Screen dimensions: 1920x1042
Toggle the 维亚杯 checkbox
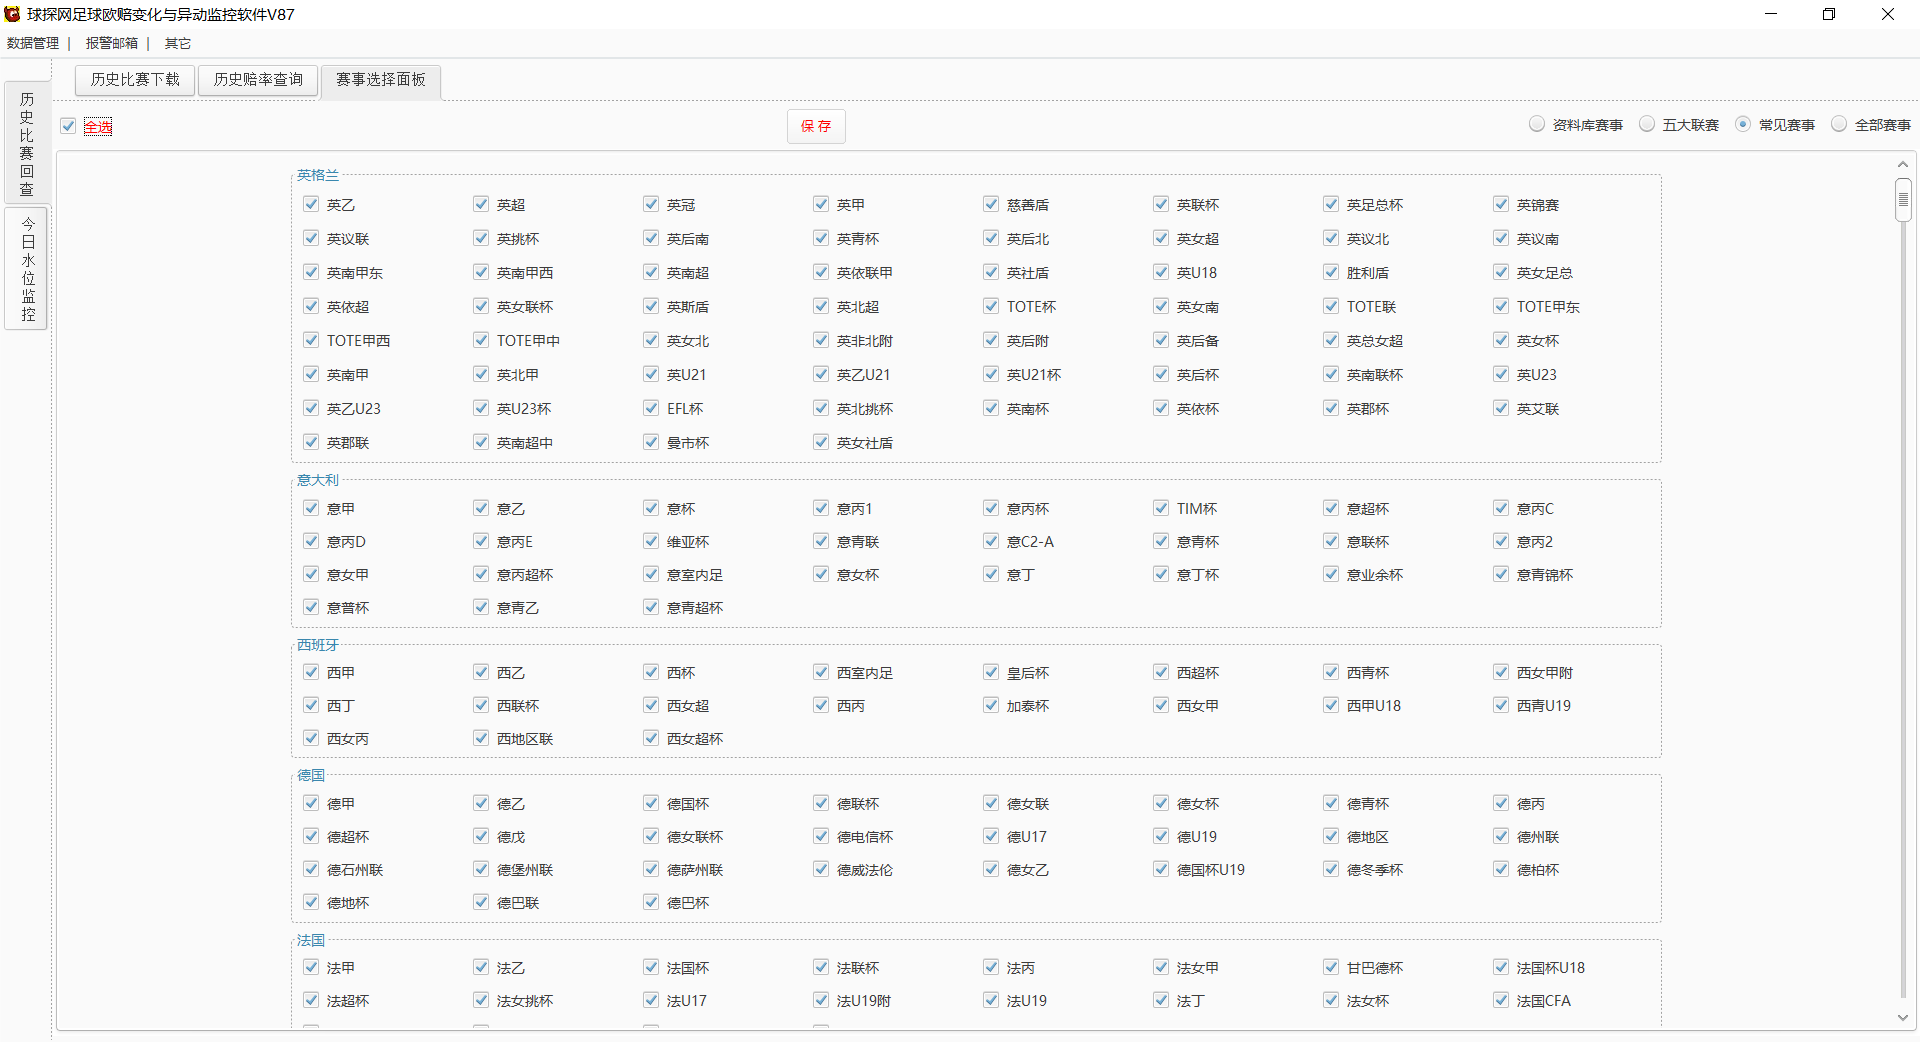tap(651, 541)
